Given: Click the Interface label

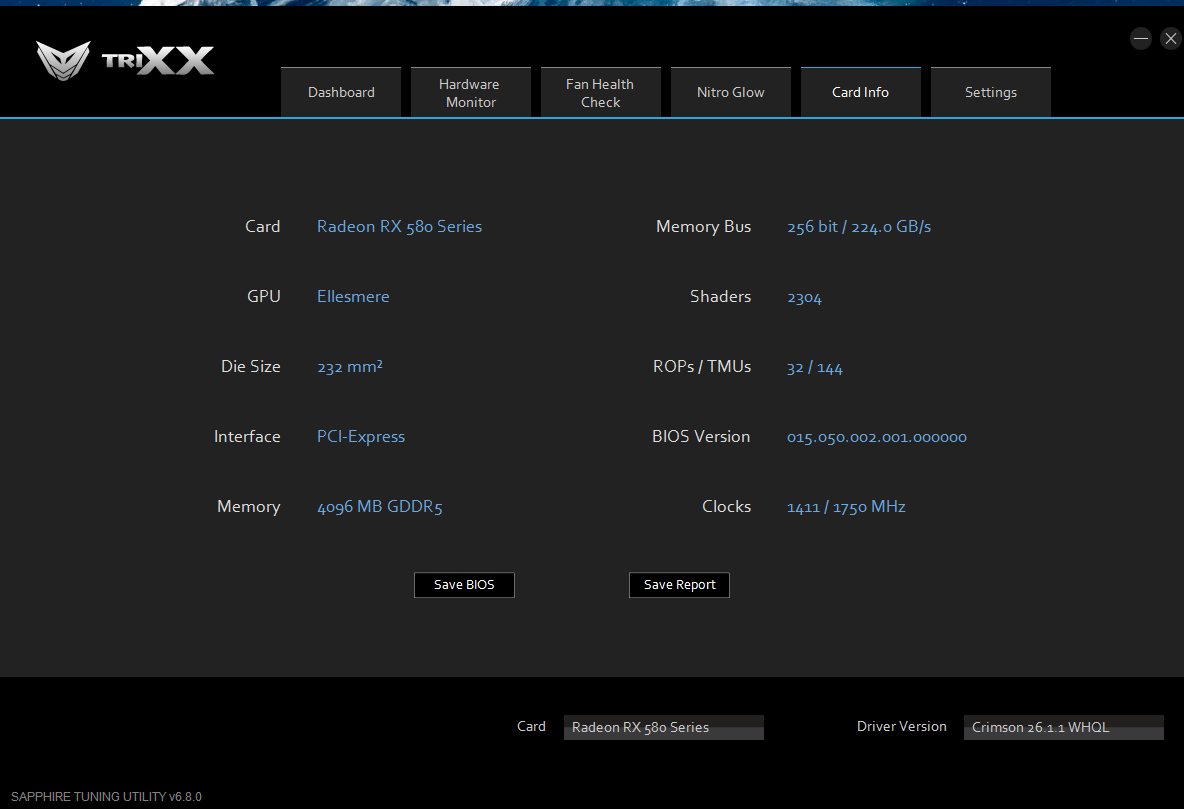Looking at the screenshot, I should coord(247,437).
